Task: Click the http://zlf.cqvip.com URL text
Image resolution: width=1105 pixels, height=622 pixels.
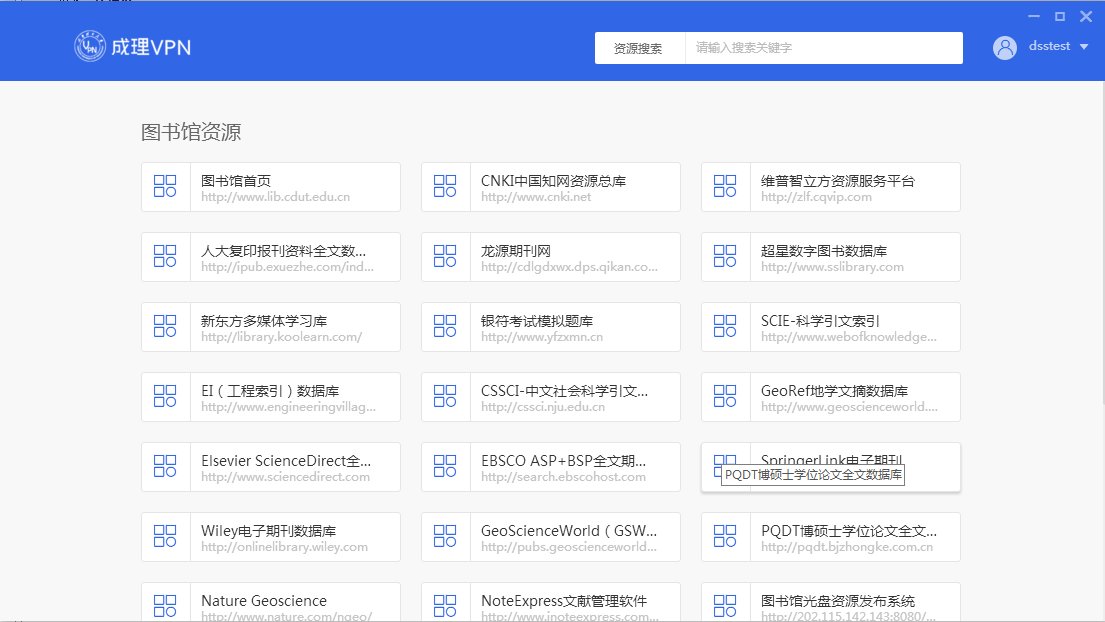Action: pyautogui.click(x=816, y=197)
